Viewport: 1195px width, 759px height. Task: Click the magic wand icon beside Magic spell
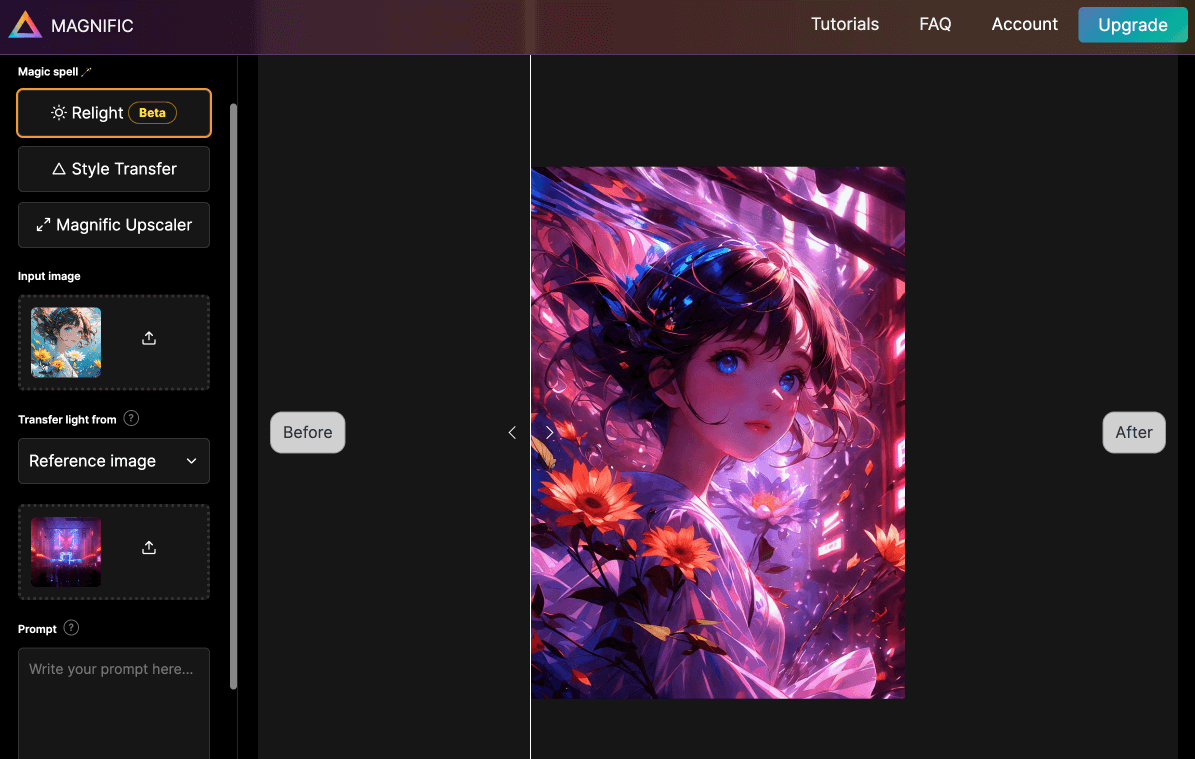click(x=87, y=72)
